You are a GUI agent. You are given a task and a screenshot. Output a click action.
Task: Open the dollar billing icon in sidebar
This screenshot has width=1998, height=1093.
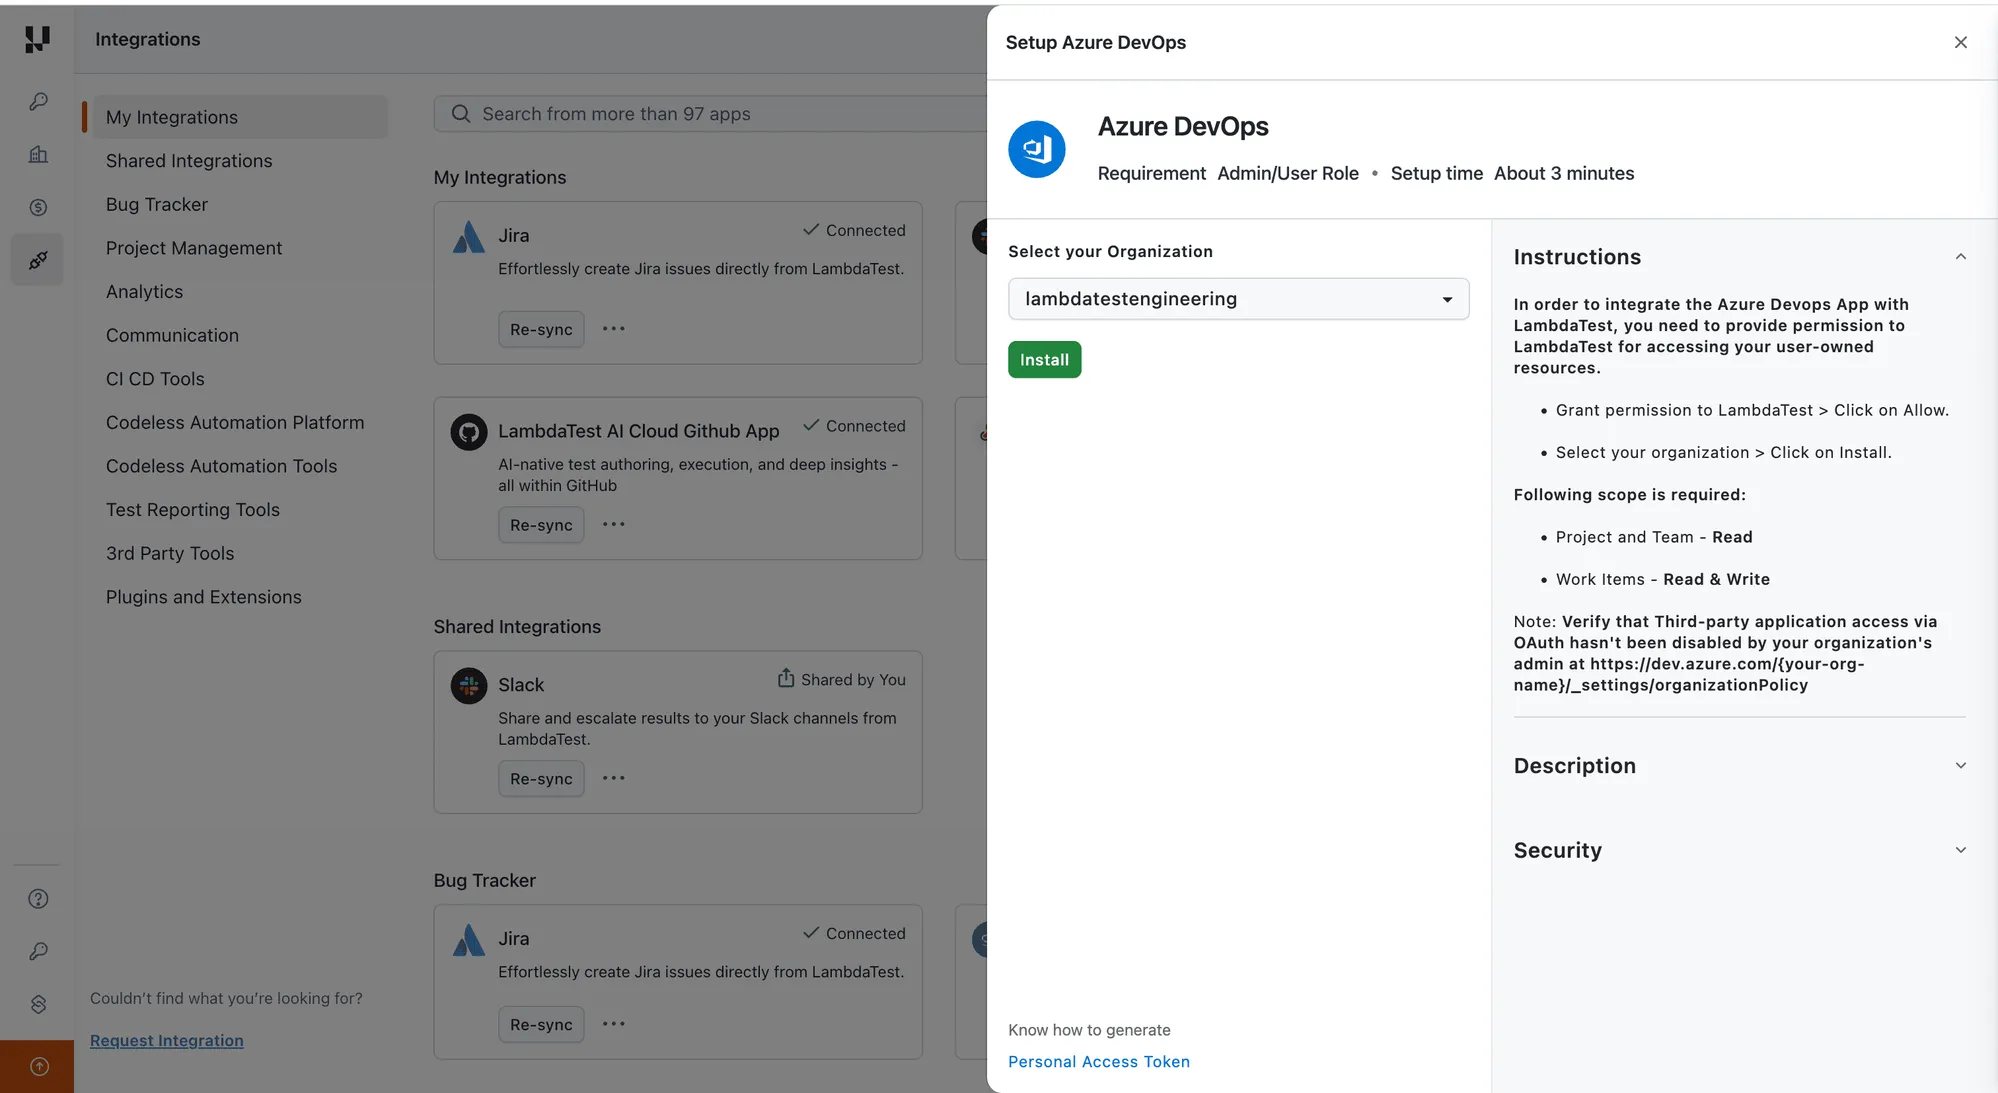(x=38, y=207)
